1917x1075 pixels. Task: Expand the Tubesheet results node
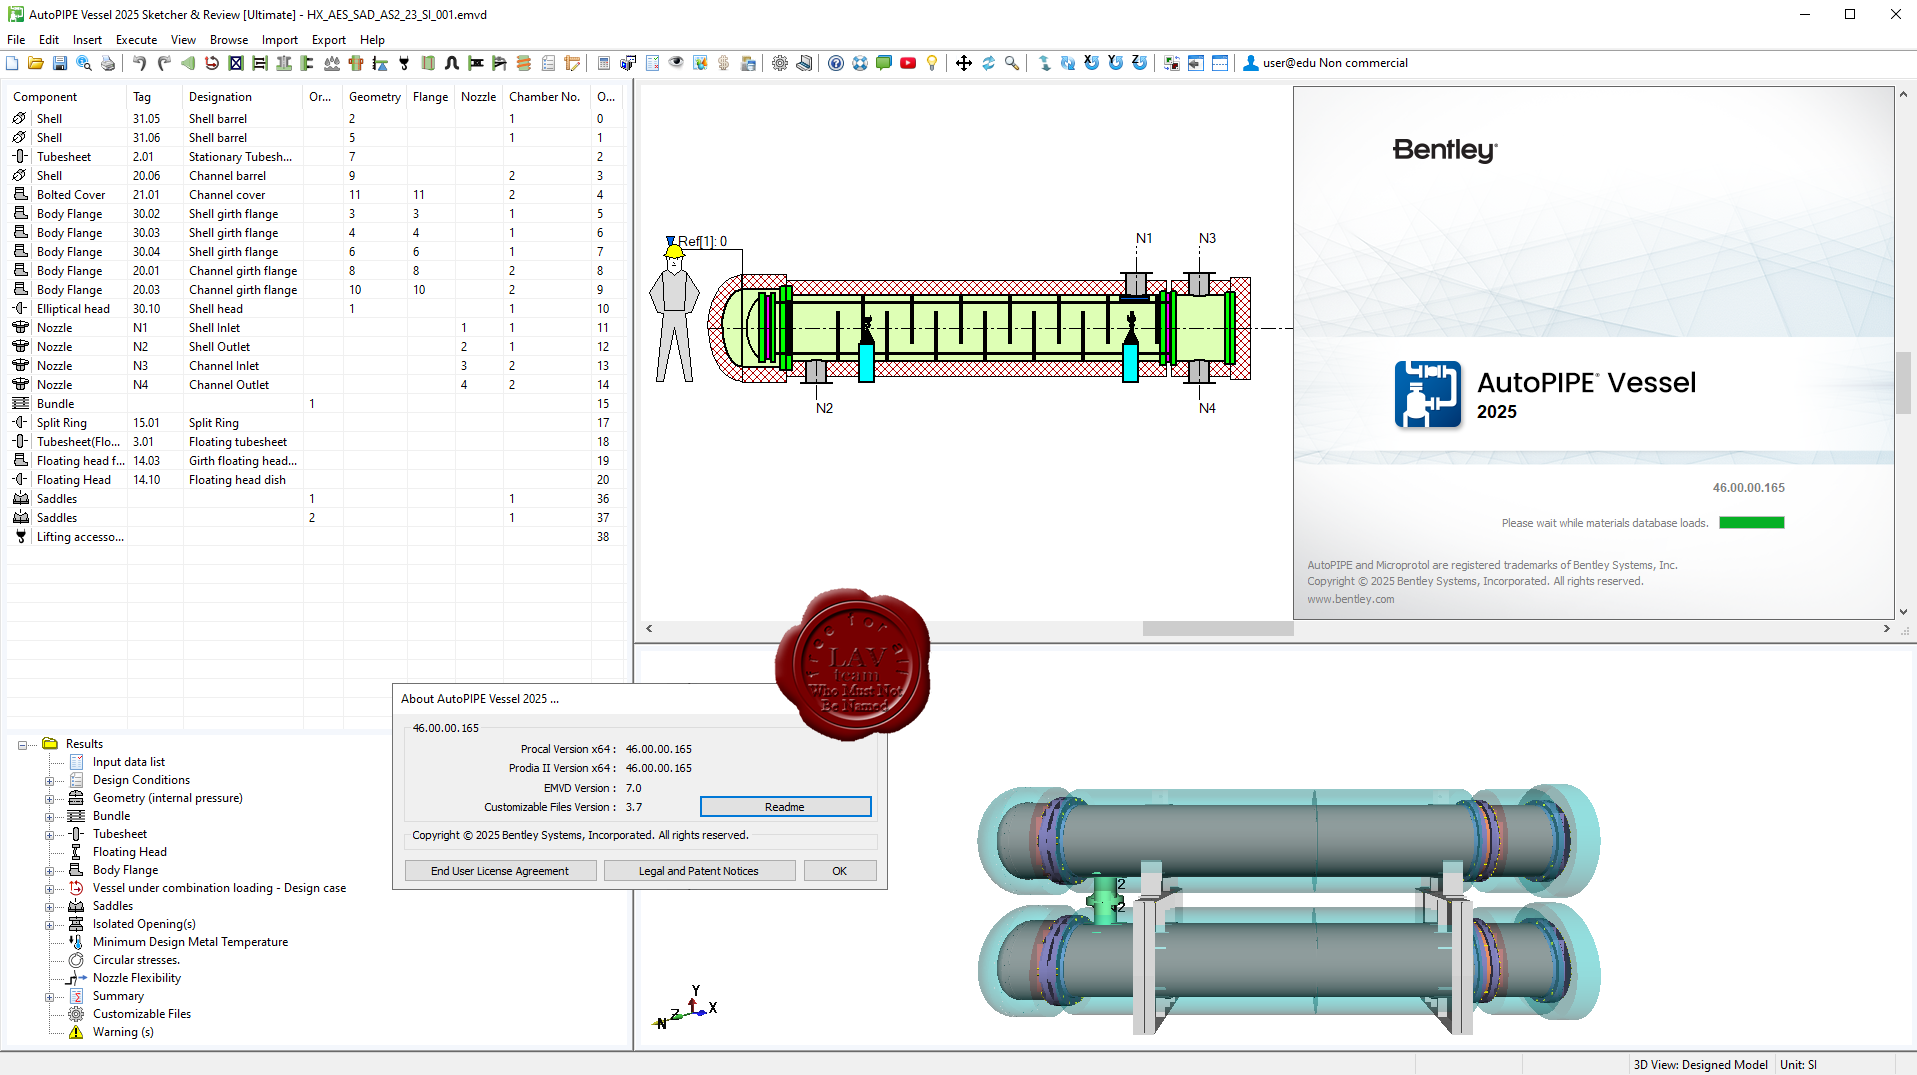tap(49, 835)
